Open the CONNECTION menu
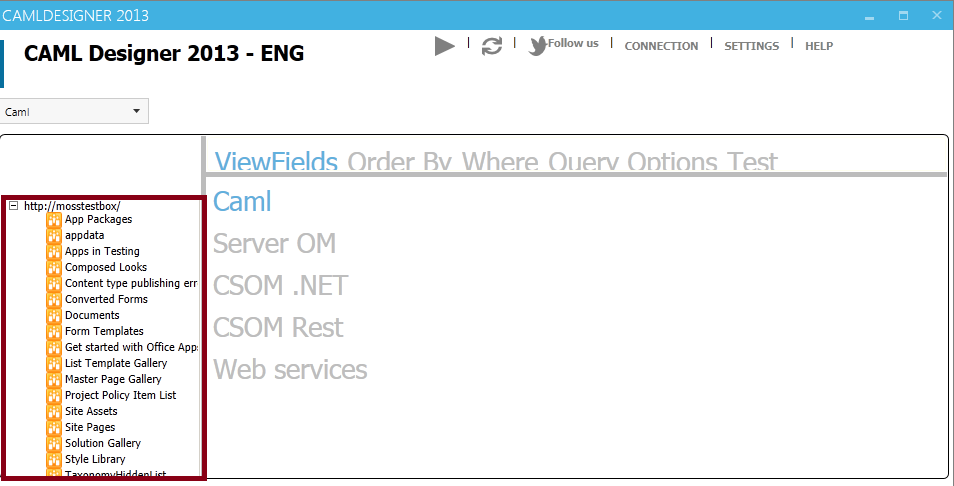The image size is (954, 486). pos(661,46)
